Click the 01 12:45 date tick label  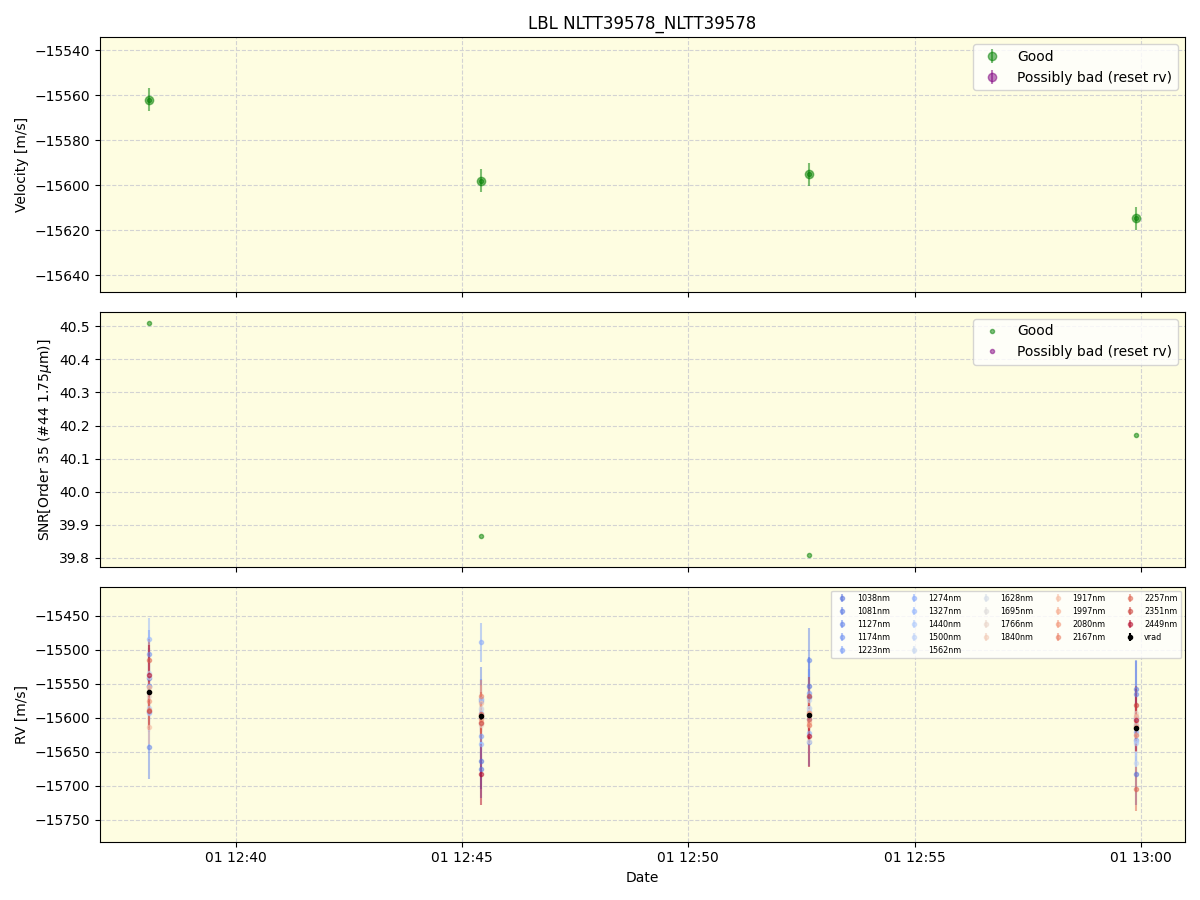[462, 857]
